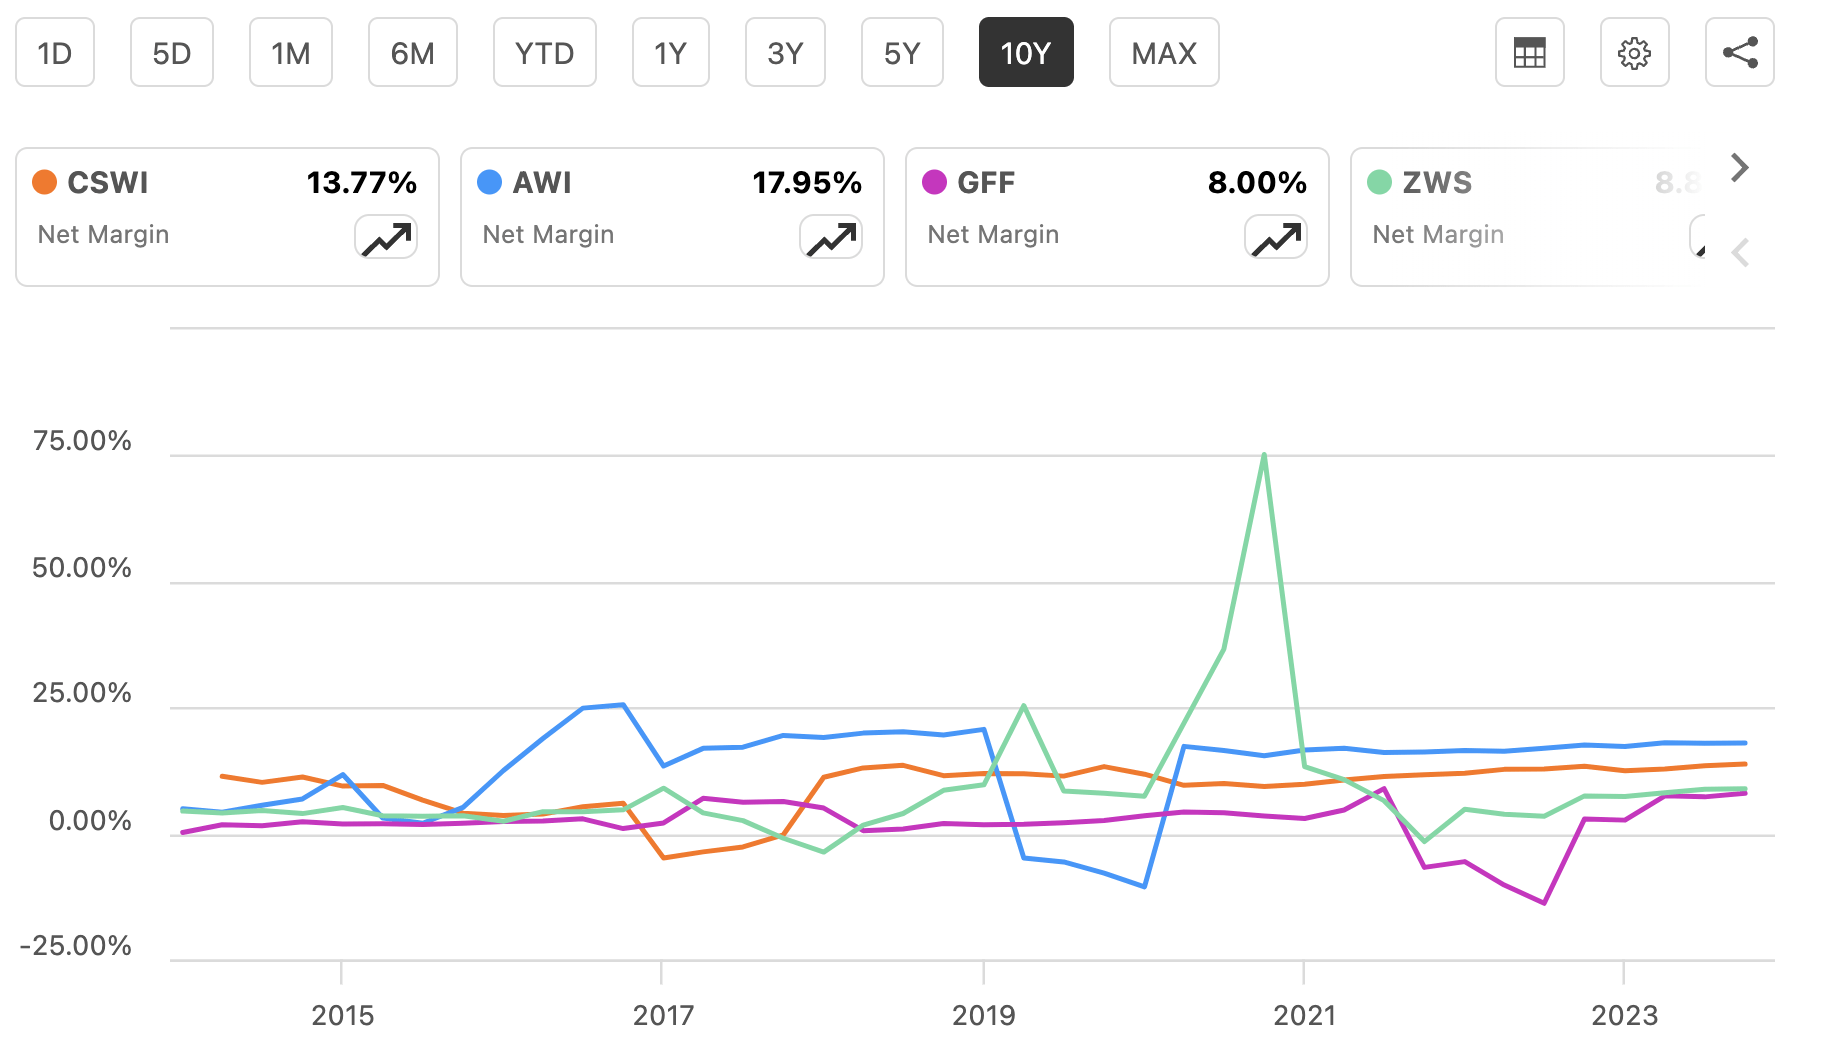Click the ZWS peak near 75% on chart
Viewport: 1826px width, 1064px height.
[1263, 454]
